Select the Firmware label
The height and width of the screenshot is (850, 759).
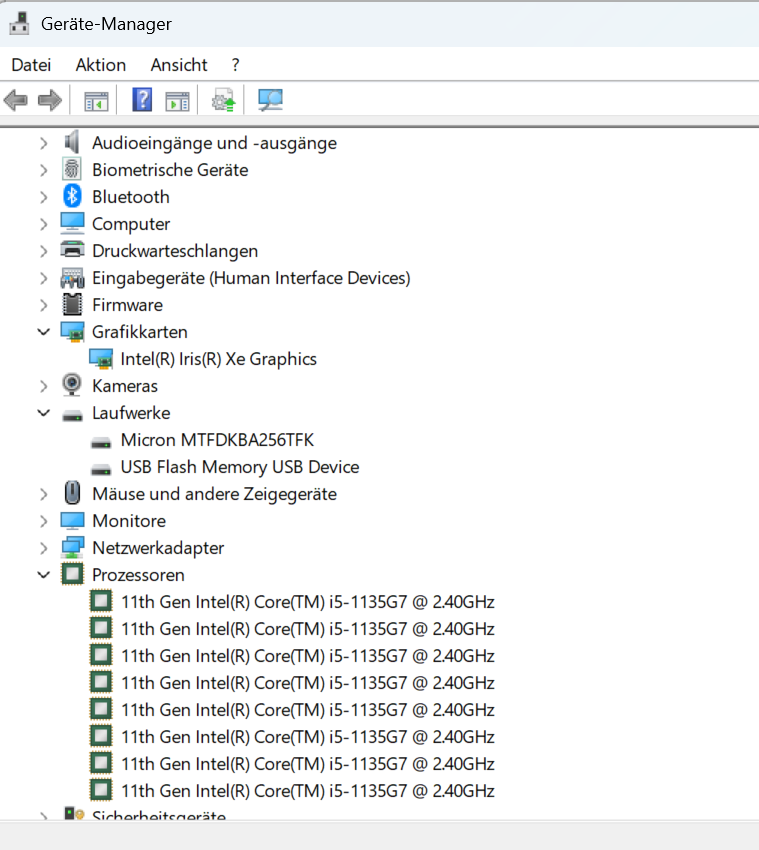click(127, 305)
